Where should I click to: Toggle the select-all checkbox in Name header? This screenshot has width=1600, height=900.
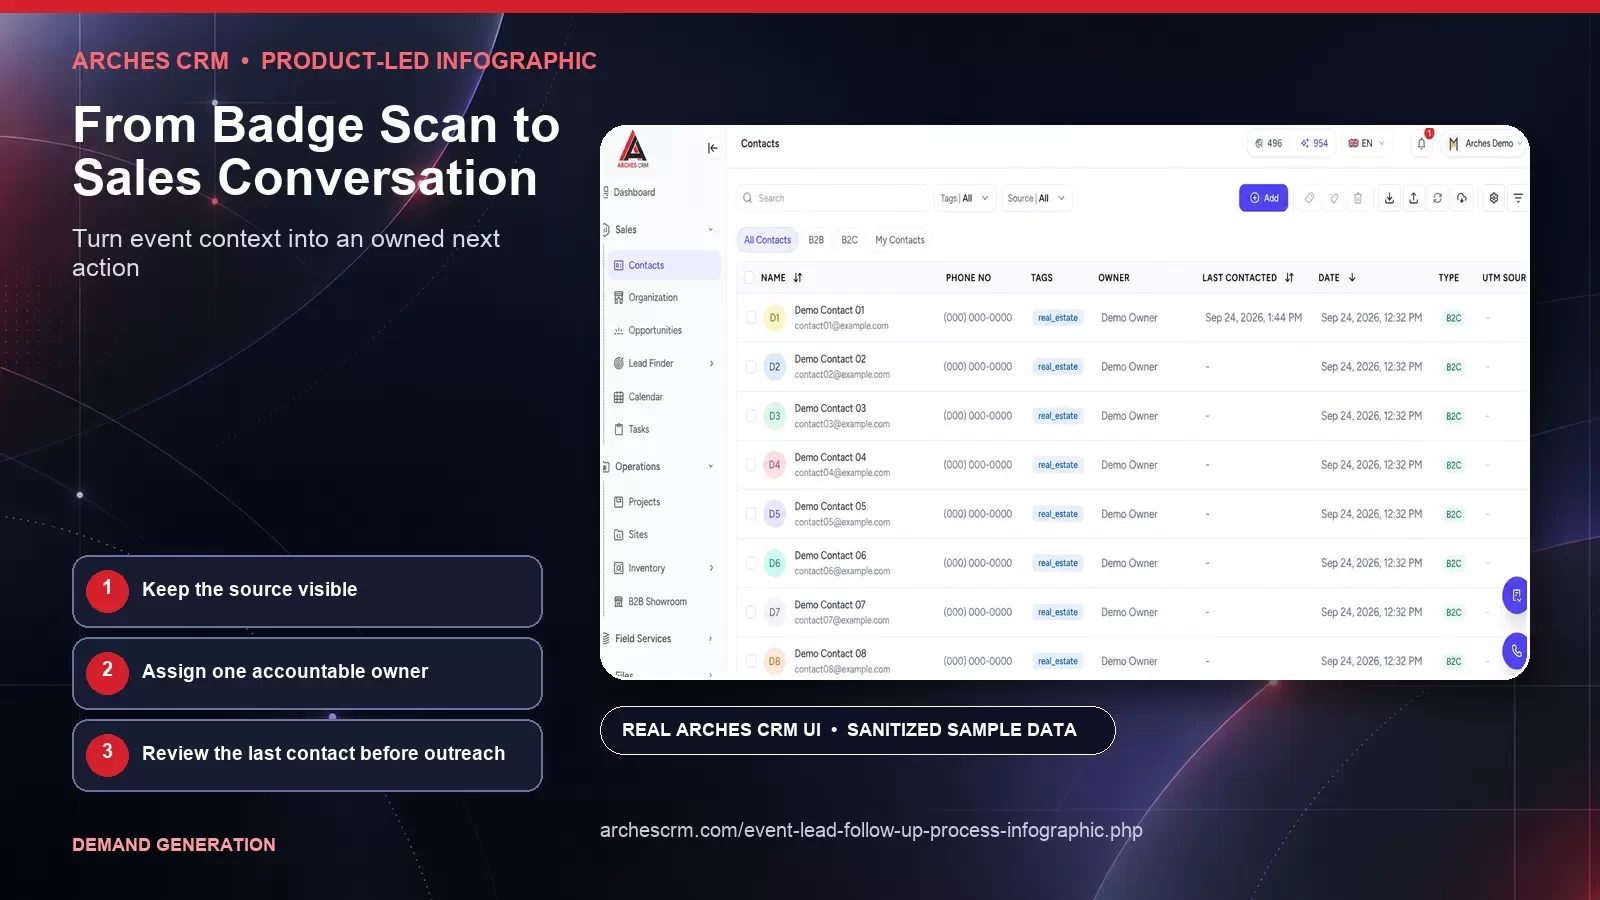750,278
